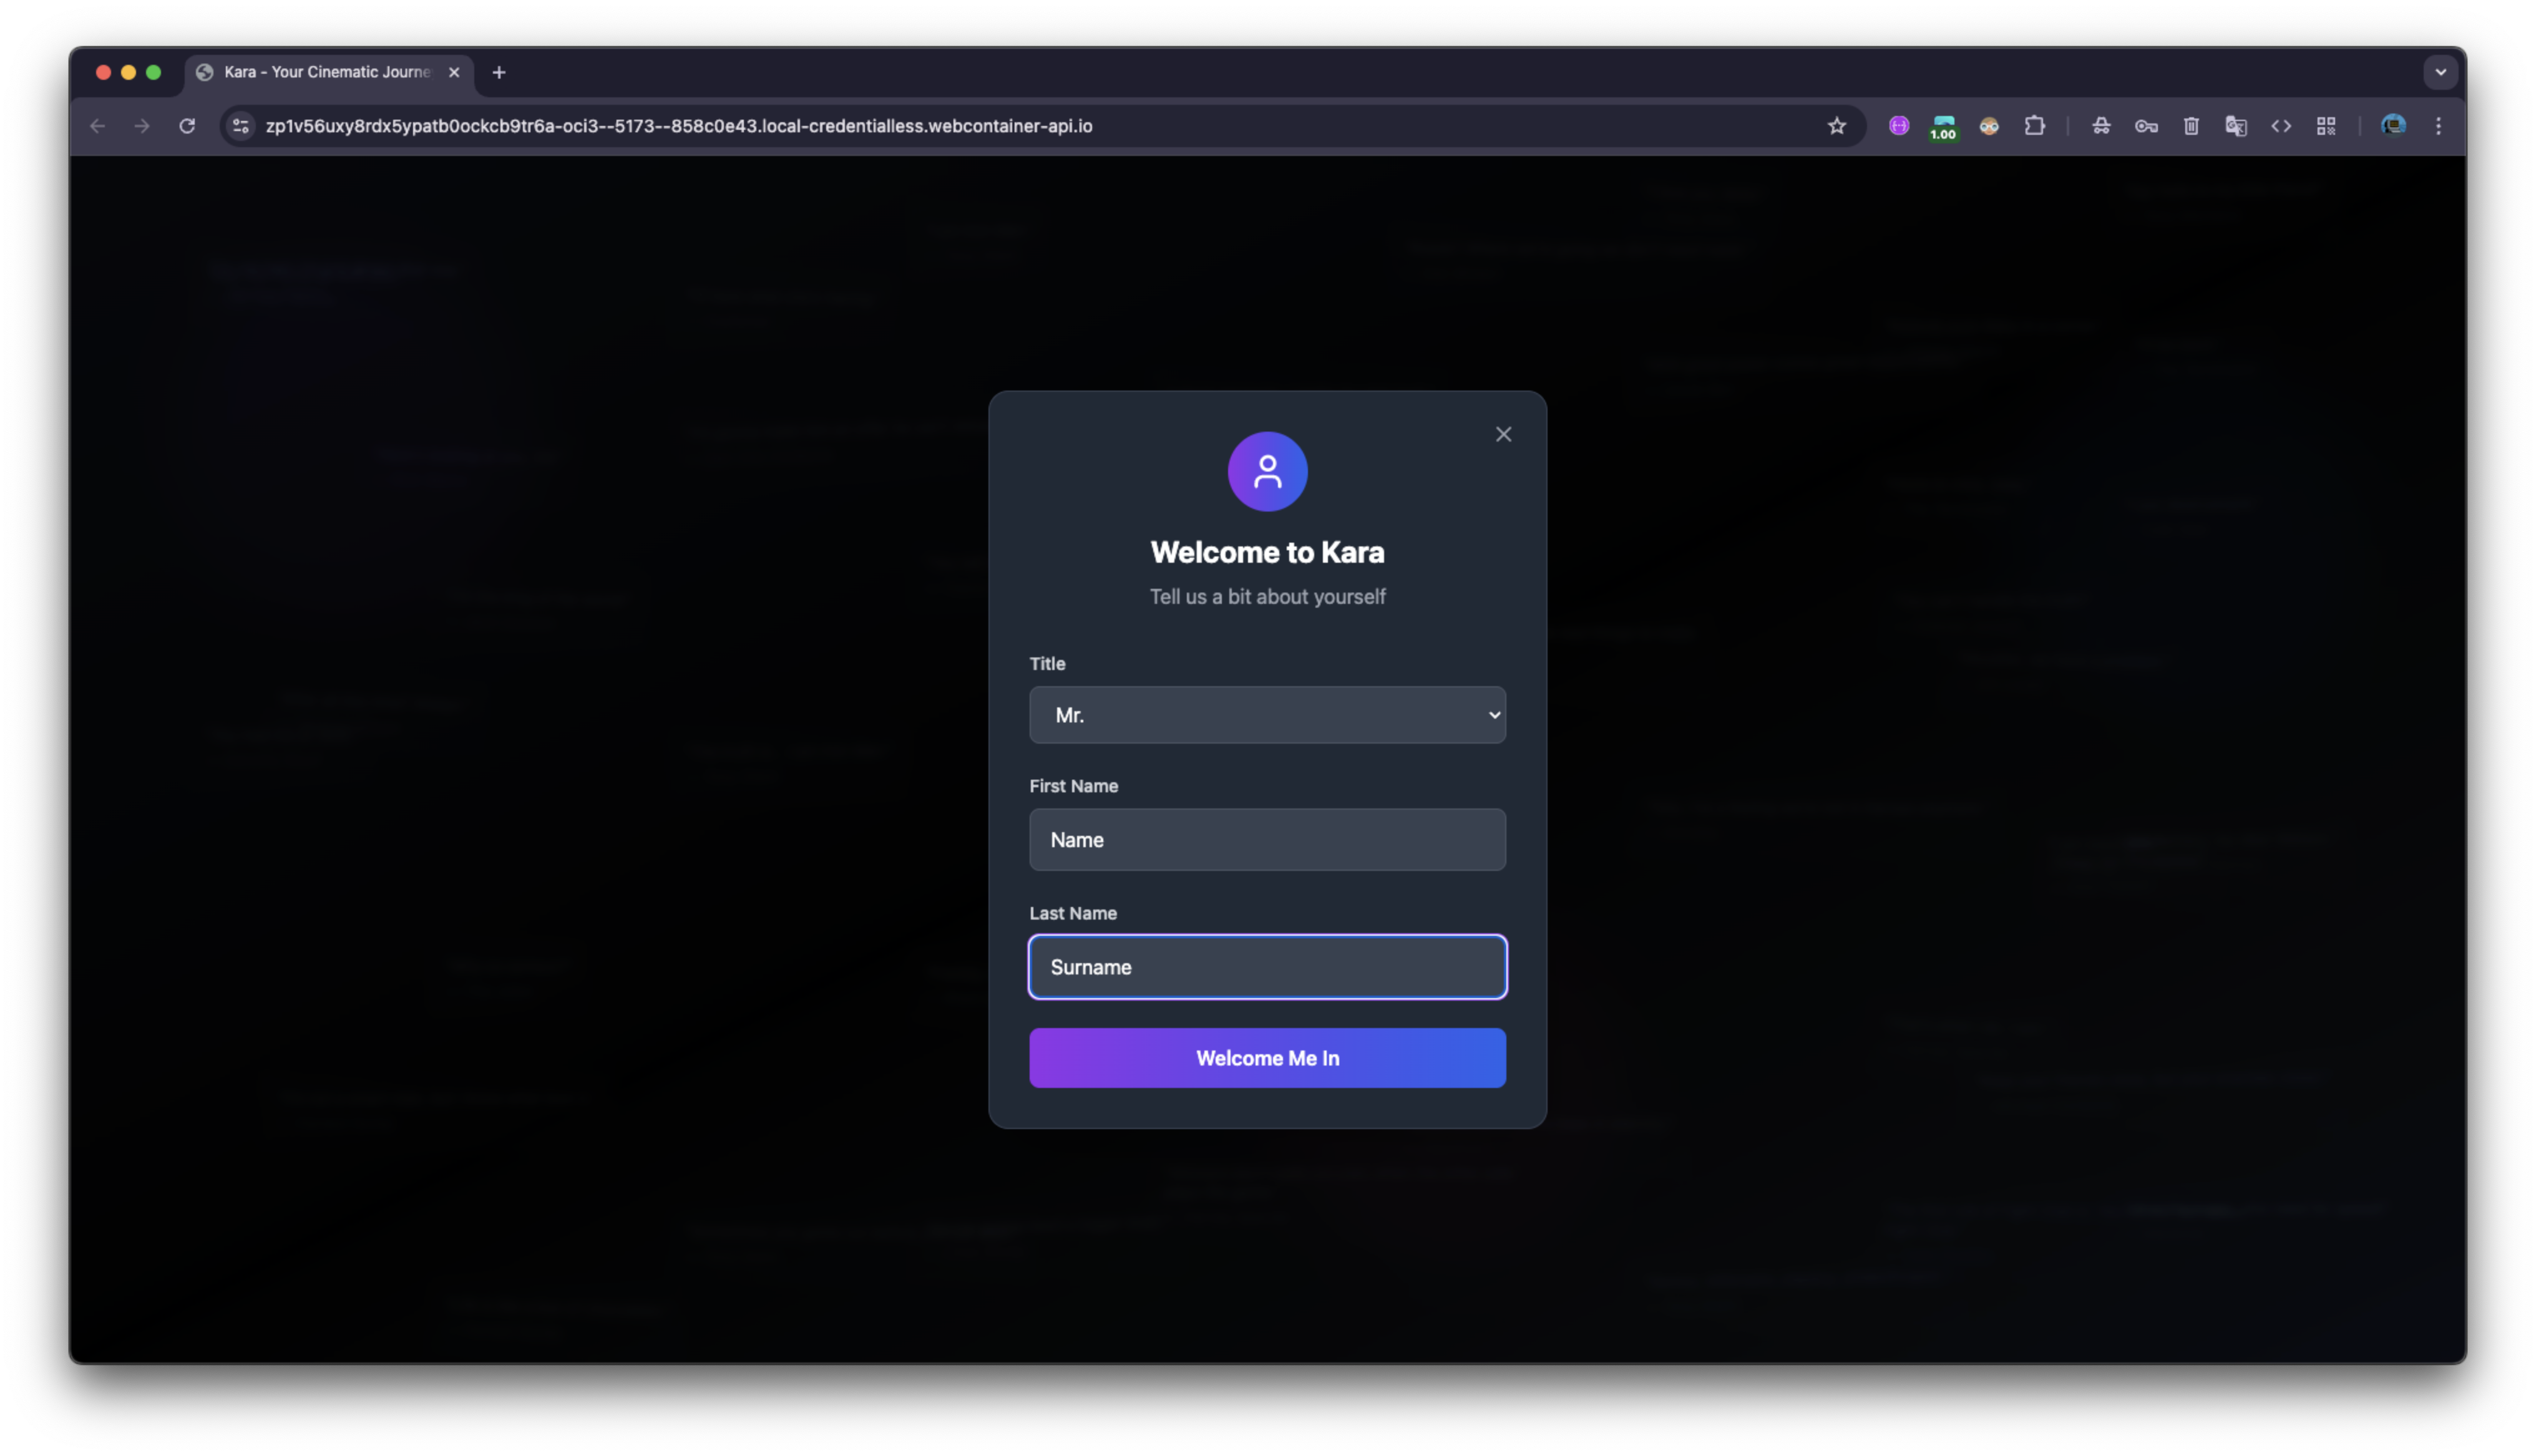2536x1456 pixels.
Task: Open the Chrome three-dot menu
Action: [2438, 126]
